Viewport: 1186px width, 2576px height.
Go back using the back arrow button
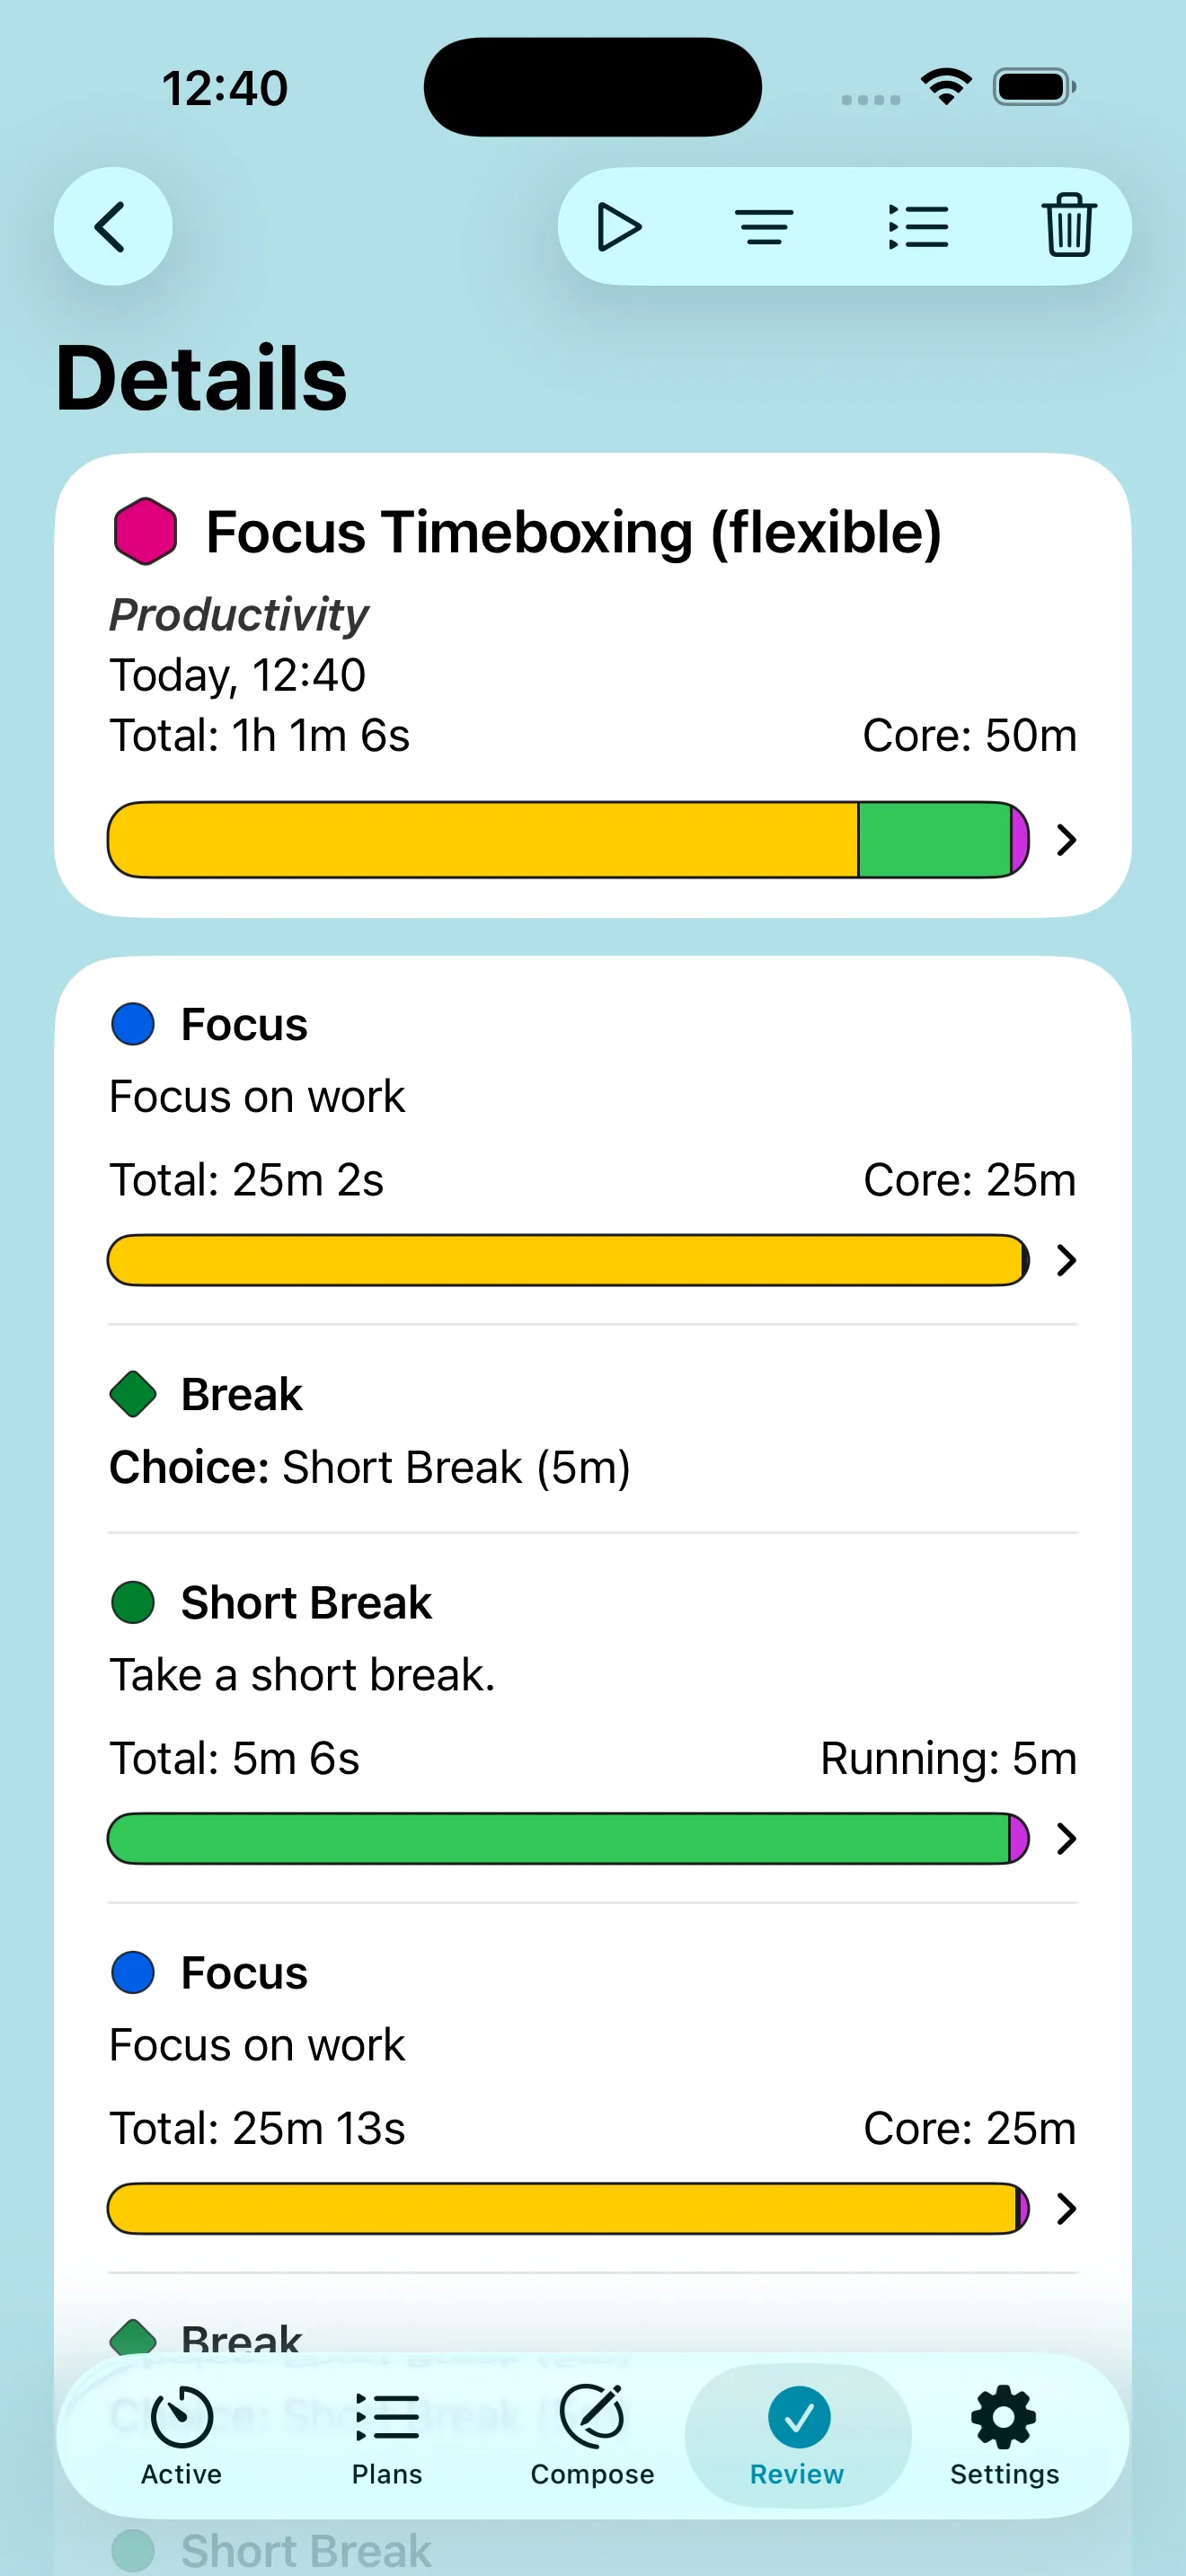pyautogui.click(x=113, y=227)
